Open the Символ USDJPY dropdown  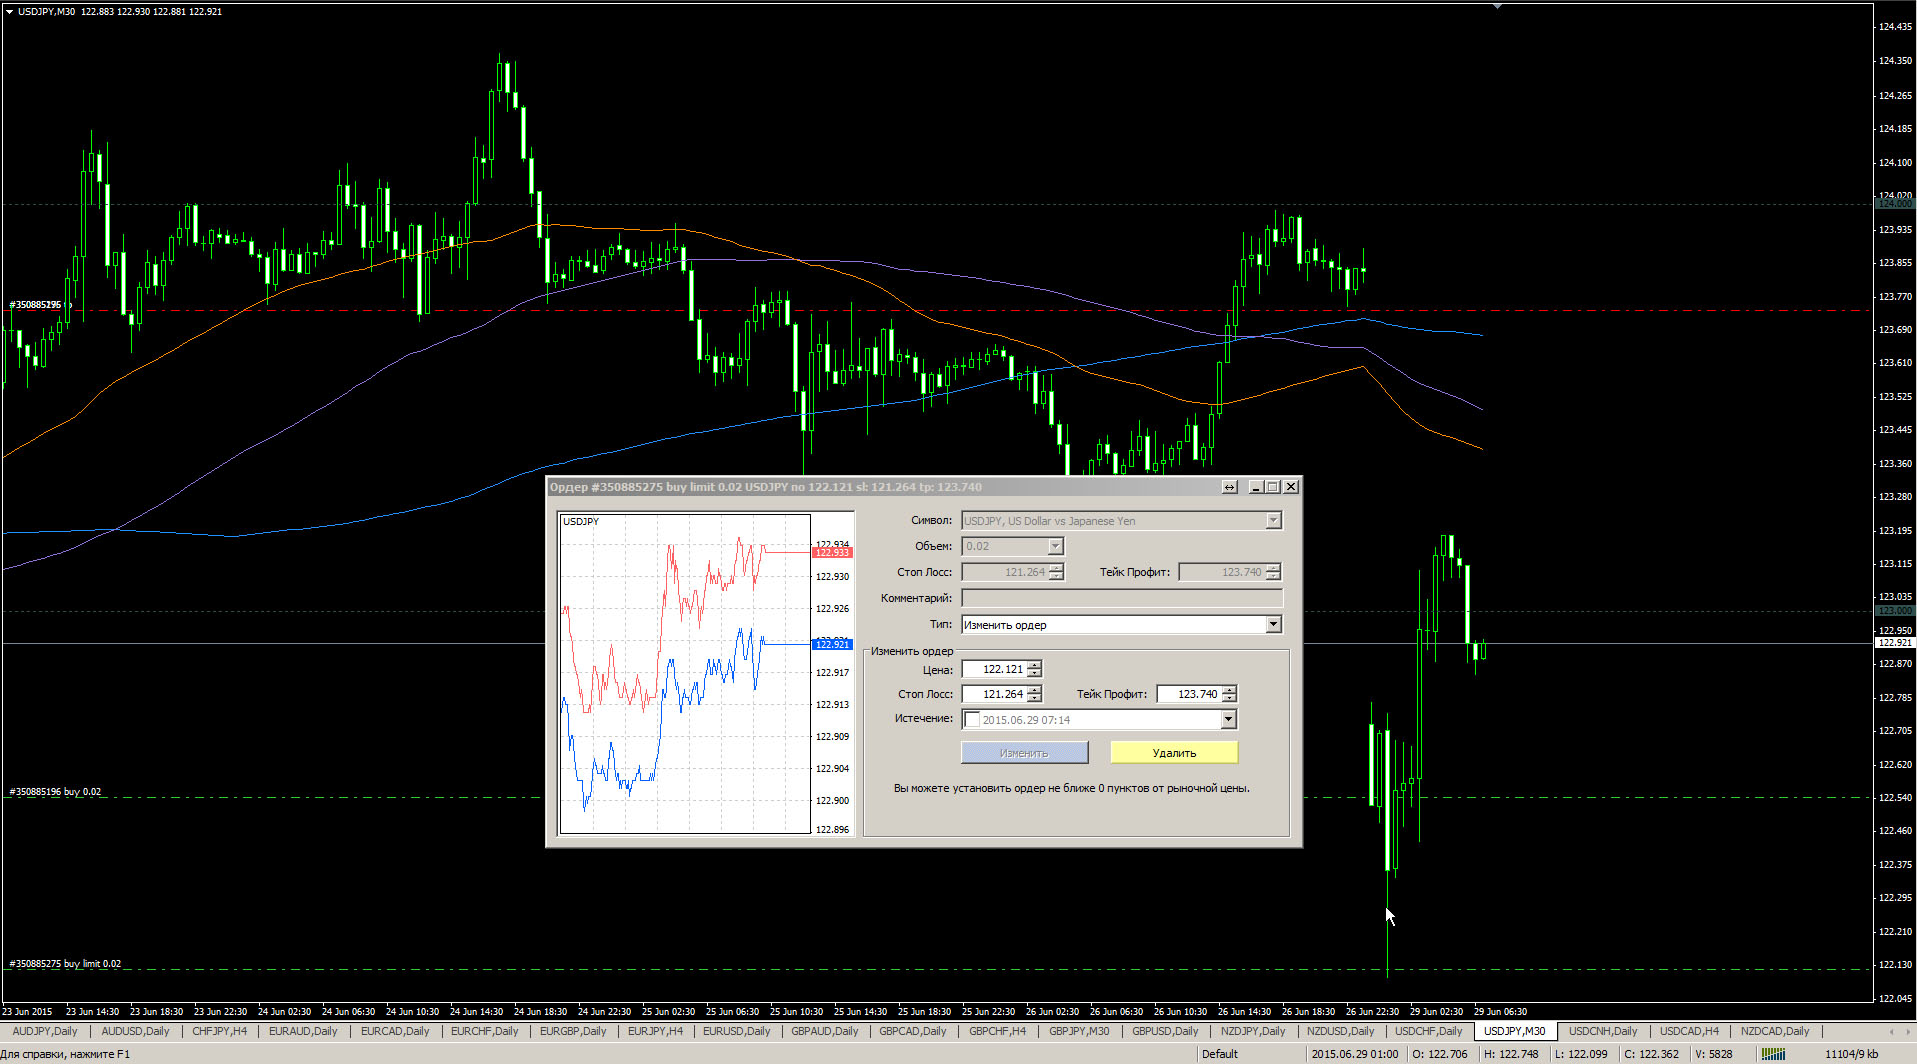point(1273,521)
